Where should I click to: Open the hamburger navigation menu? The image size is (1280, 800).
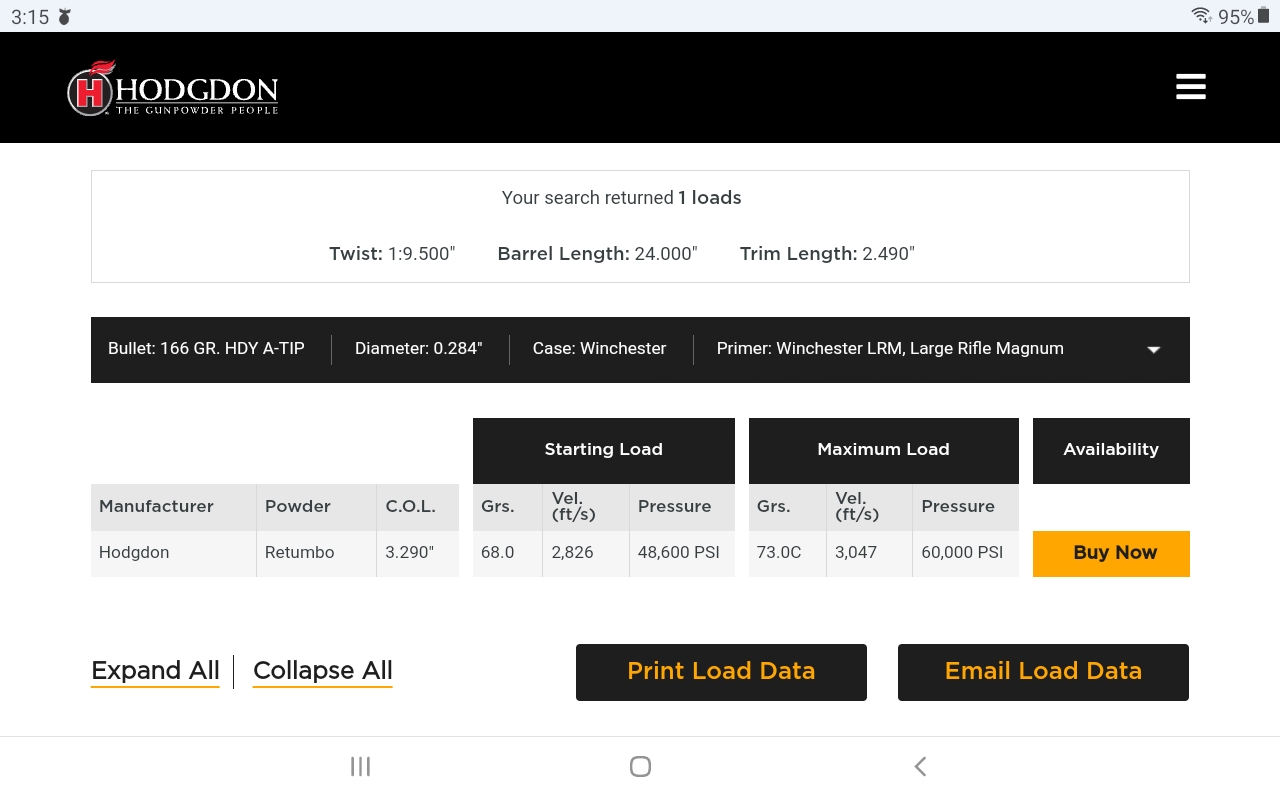coord(1190,87)
